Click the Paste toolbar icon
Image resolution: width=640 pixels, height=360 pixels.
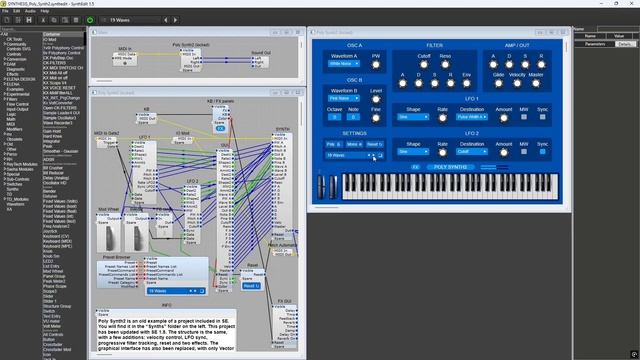(65, 20)
